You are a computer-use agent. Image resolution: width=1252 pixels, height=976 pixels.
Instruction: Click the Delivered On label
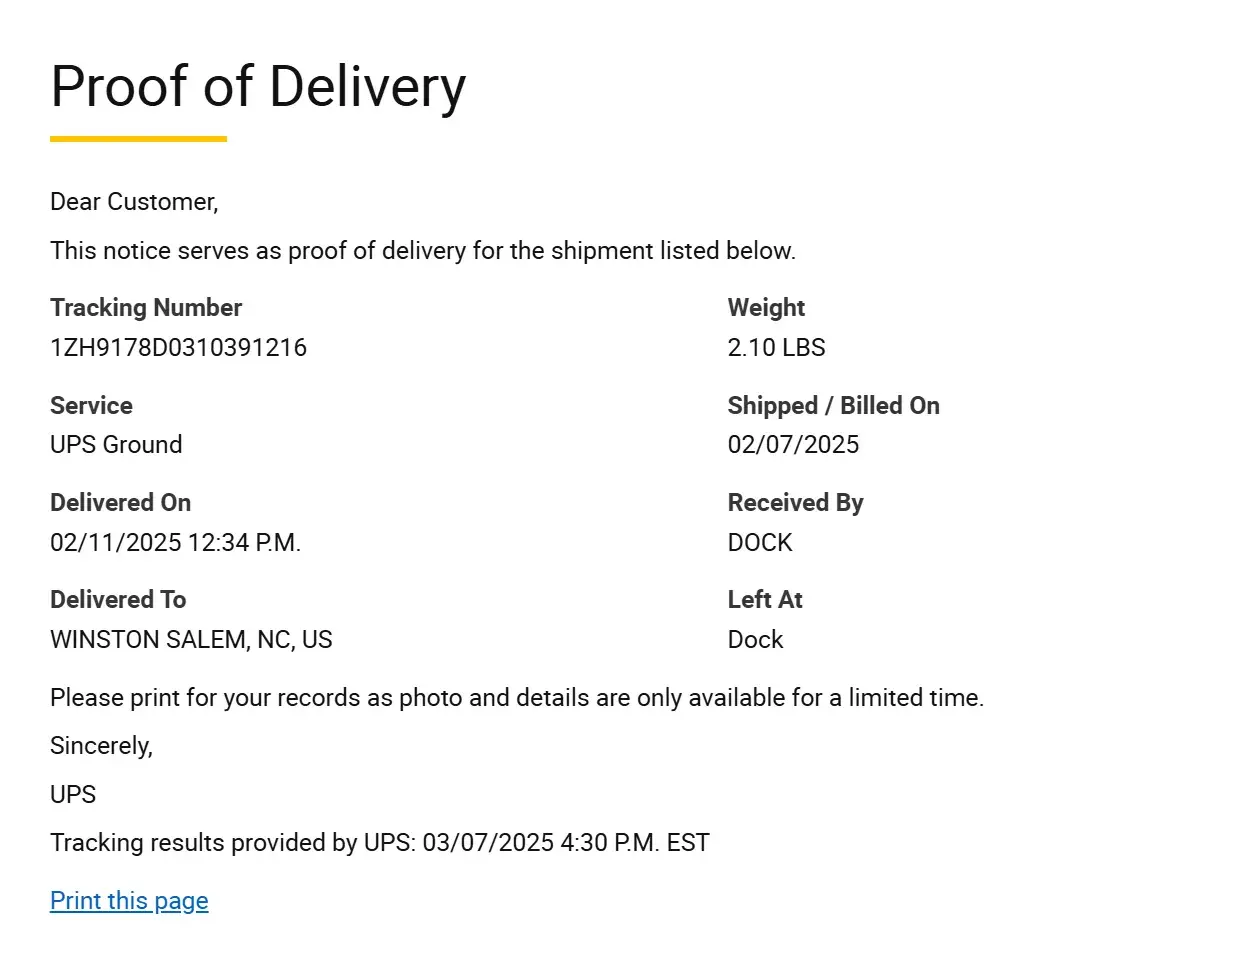(x=120, y=503)
